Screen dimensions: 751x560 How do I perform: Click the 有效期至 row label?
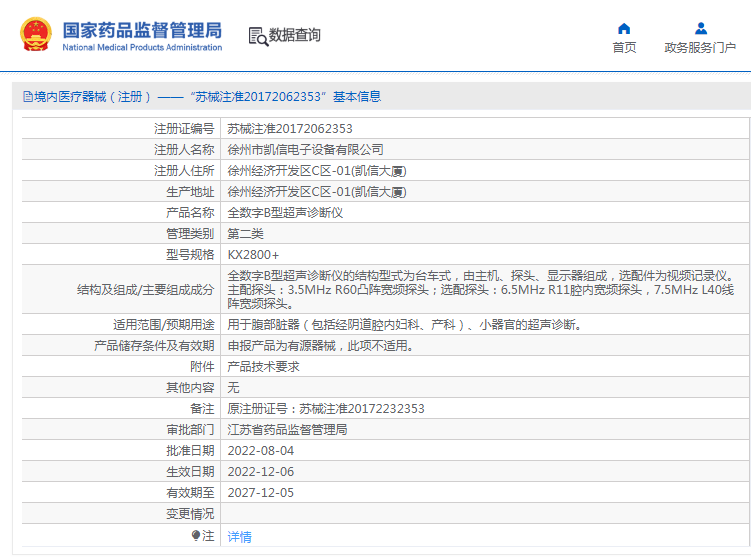point(190,493)
